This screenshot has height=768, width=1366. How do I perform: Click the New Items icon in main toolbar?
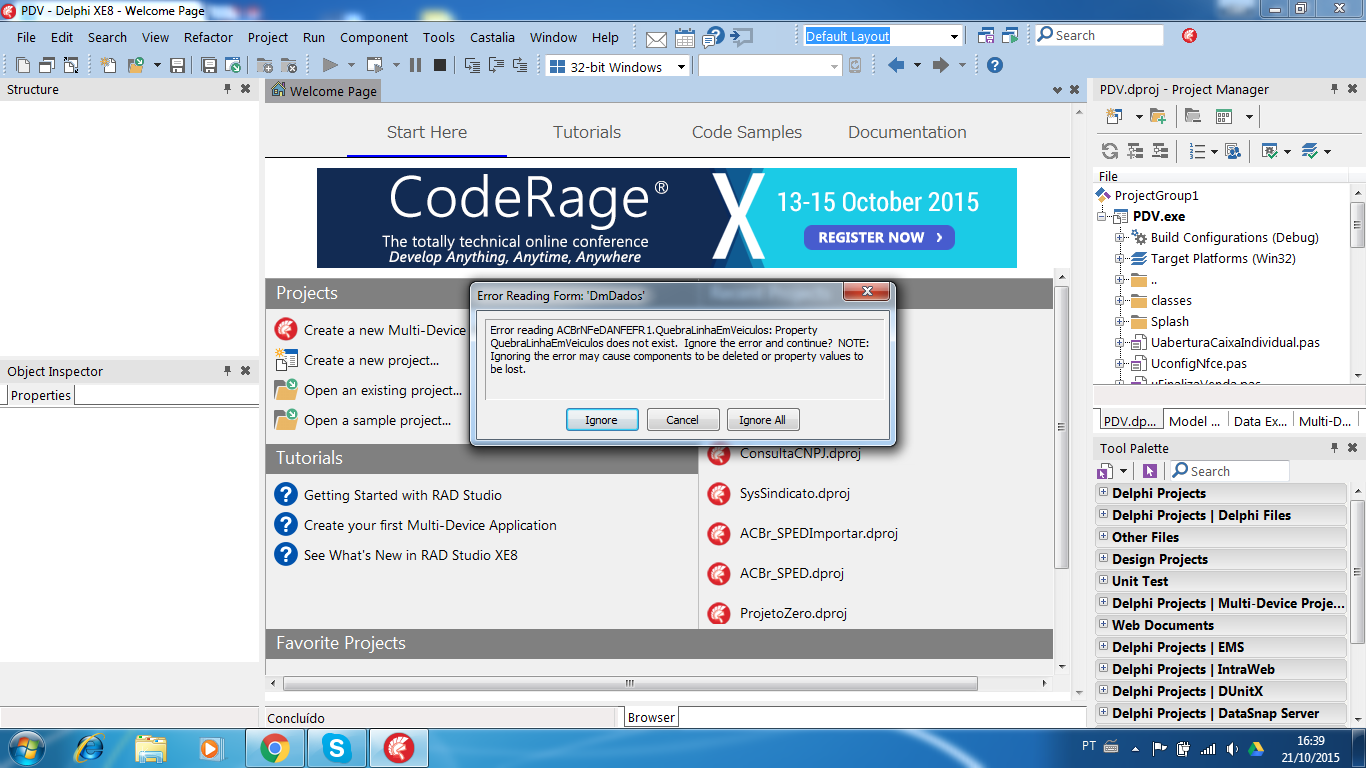click(110, 65)
